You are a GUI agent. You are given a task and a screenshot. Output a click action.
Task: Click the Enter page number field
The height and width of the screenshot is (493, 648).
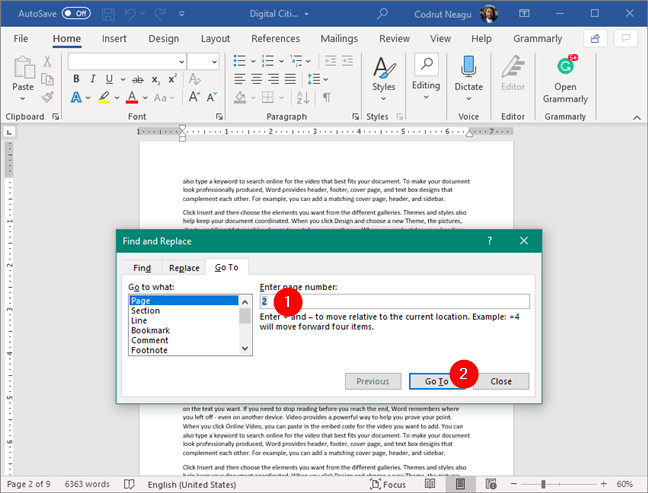pyautogui.click(x=394, y=301)
